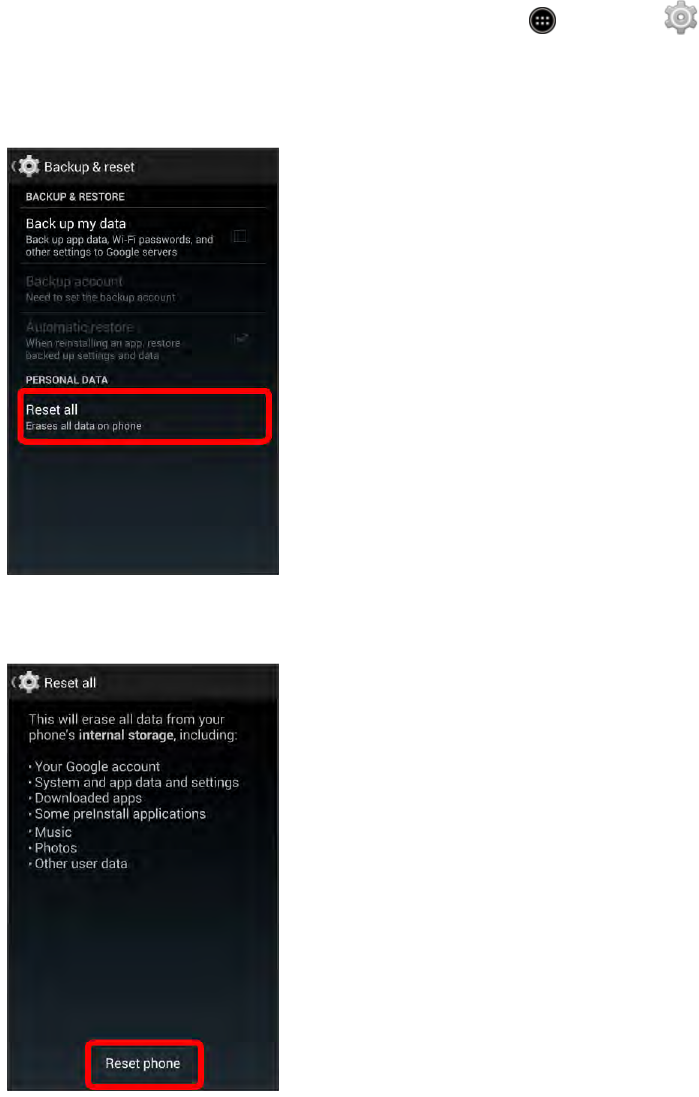Tap gear icon in Backup & reset header
699x1097 pixels.
29,167
